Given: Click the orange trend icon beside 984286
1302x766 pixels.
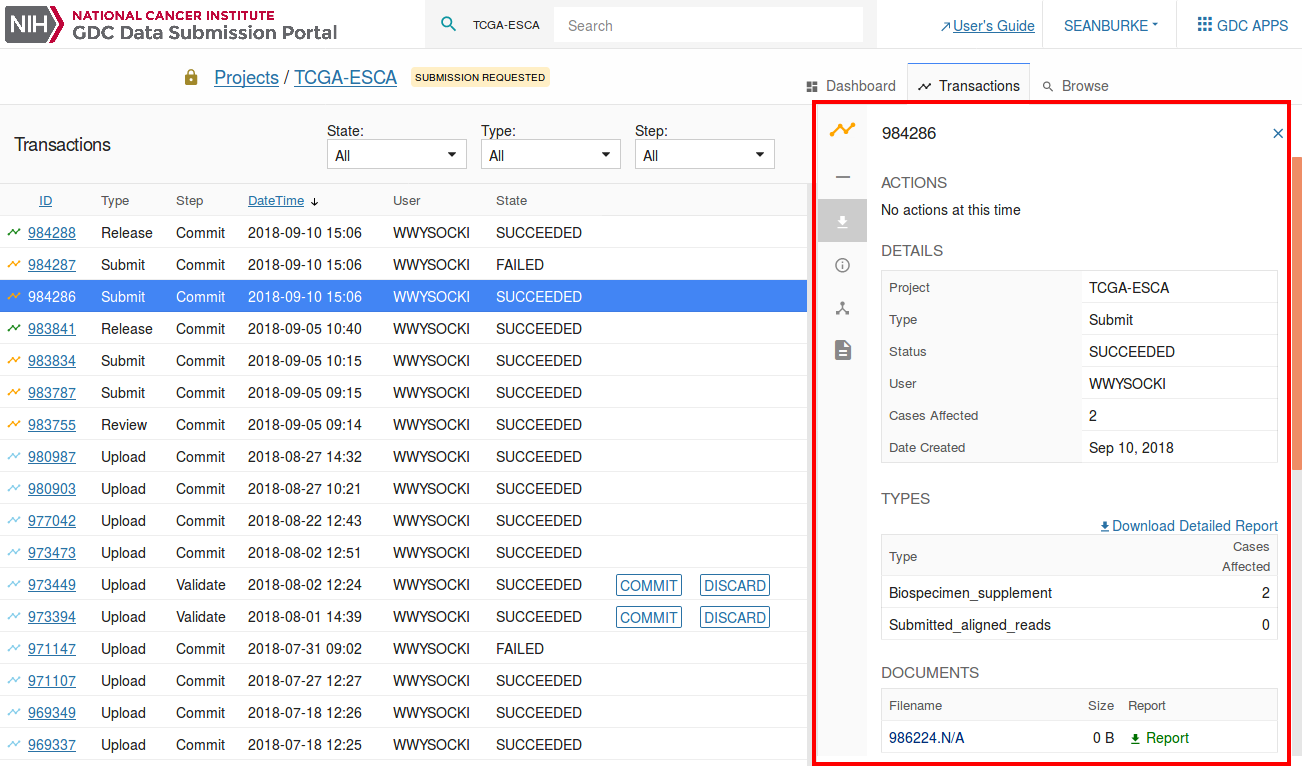Looking at the screenshot, I should click(842, 130).
